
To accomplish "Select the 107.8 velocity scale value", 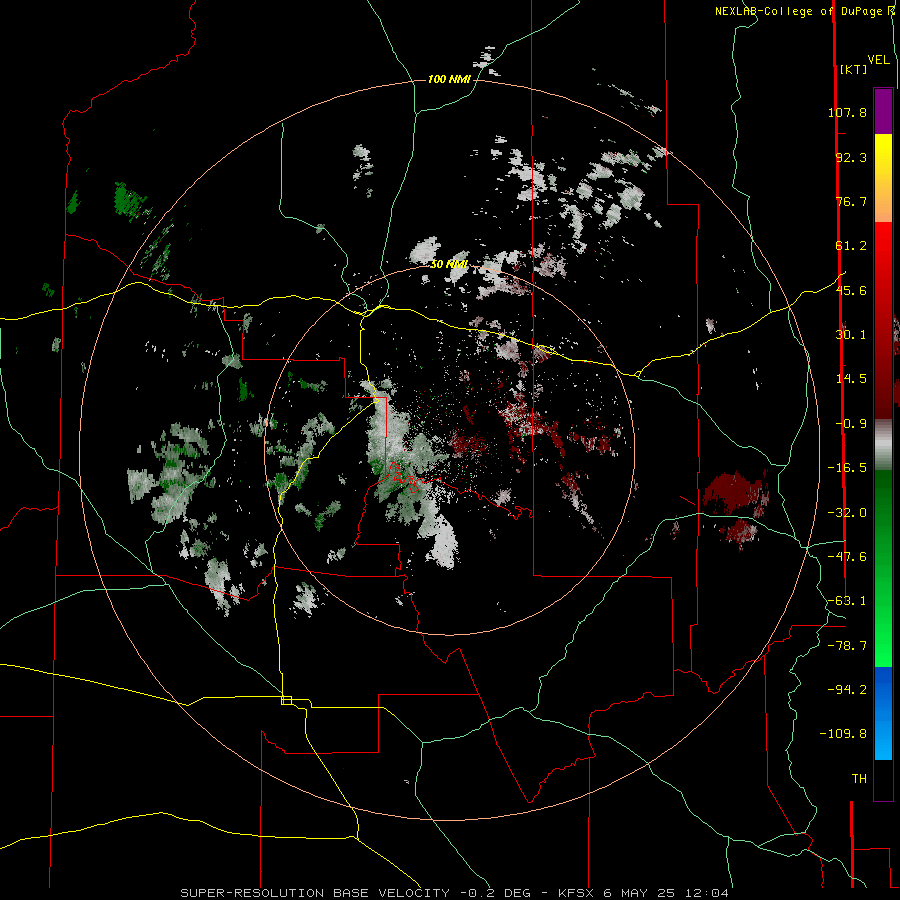I will pos(847,112).
